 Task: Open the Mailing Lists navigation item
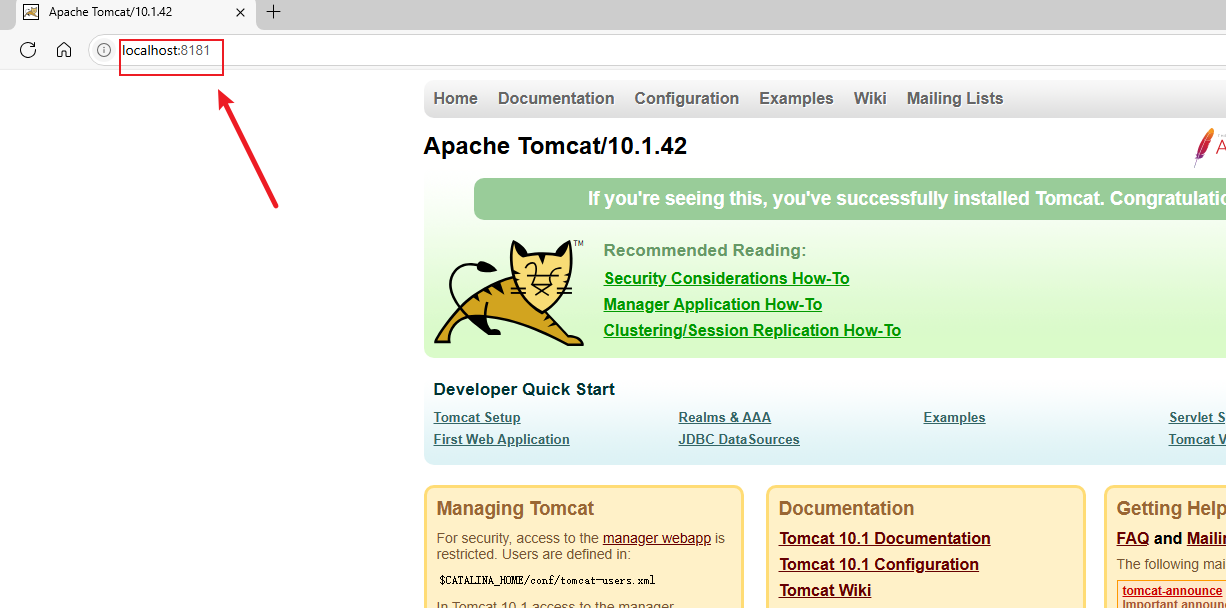(955, 98)
